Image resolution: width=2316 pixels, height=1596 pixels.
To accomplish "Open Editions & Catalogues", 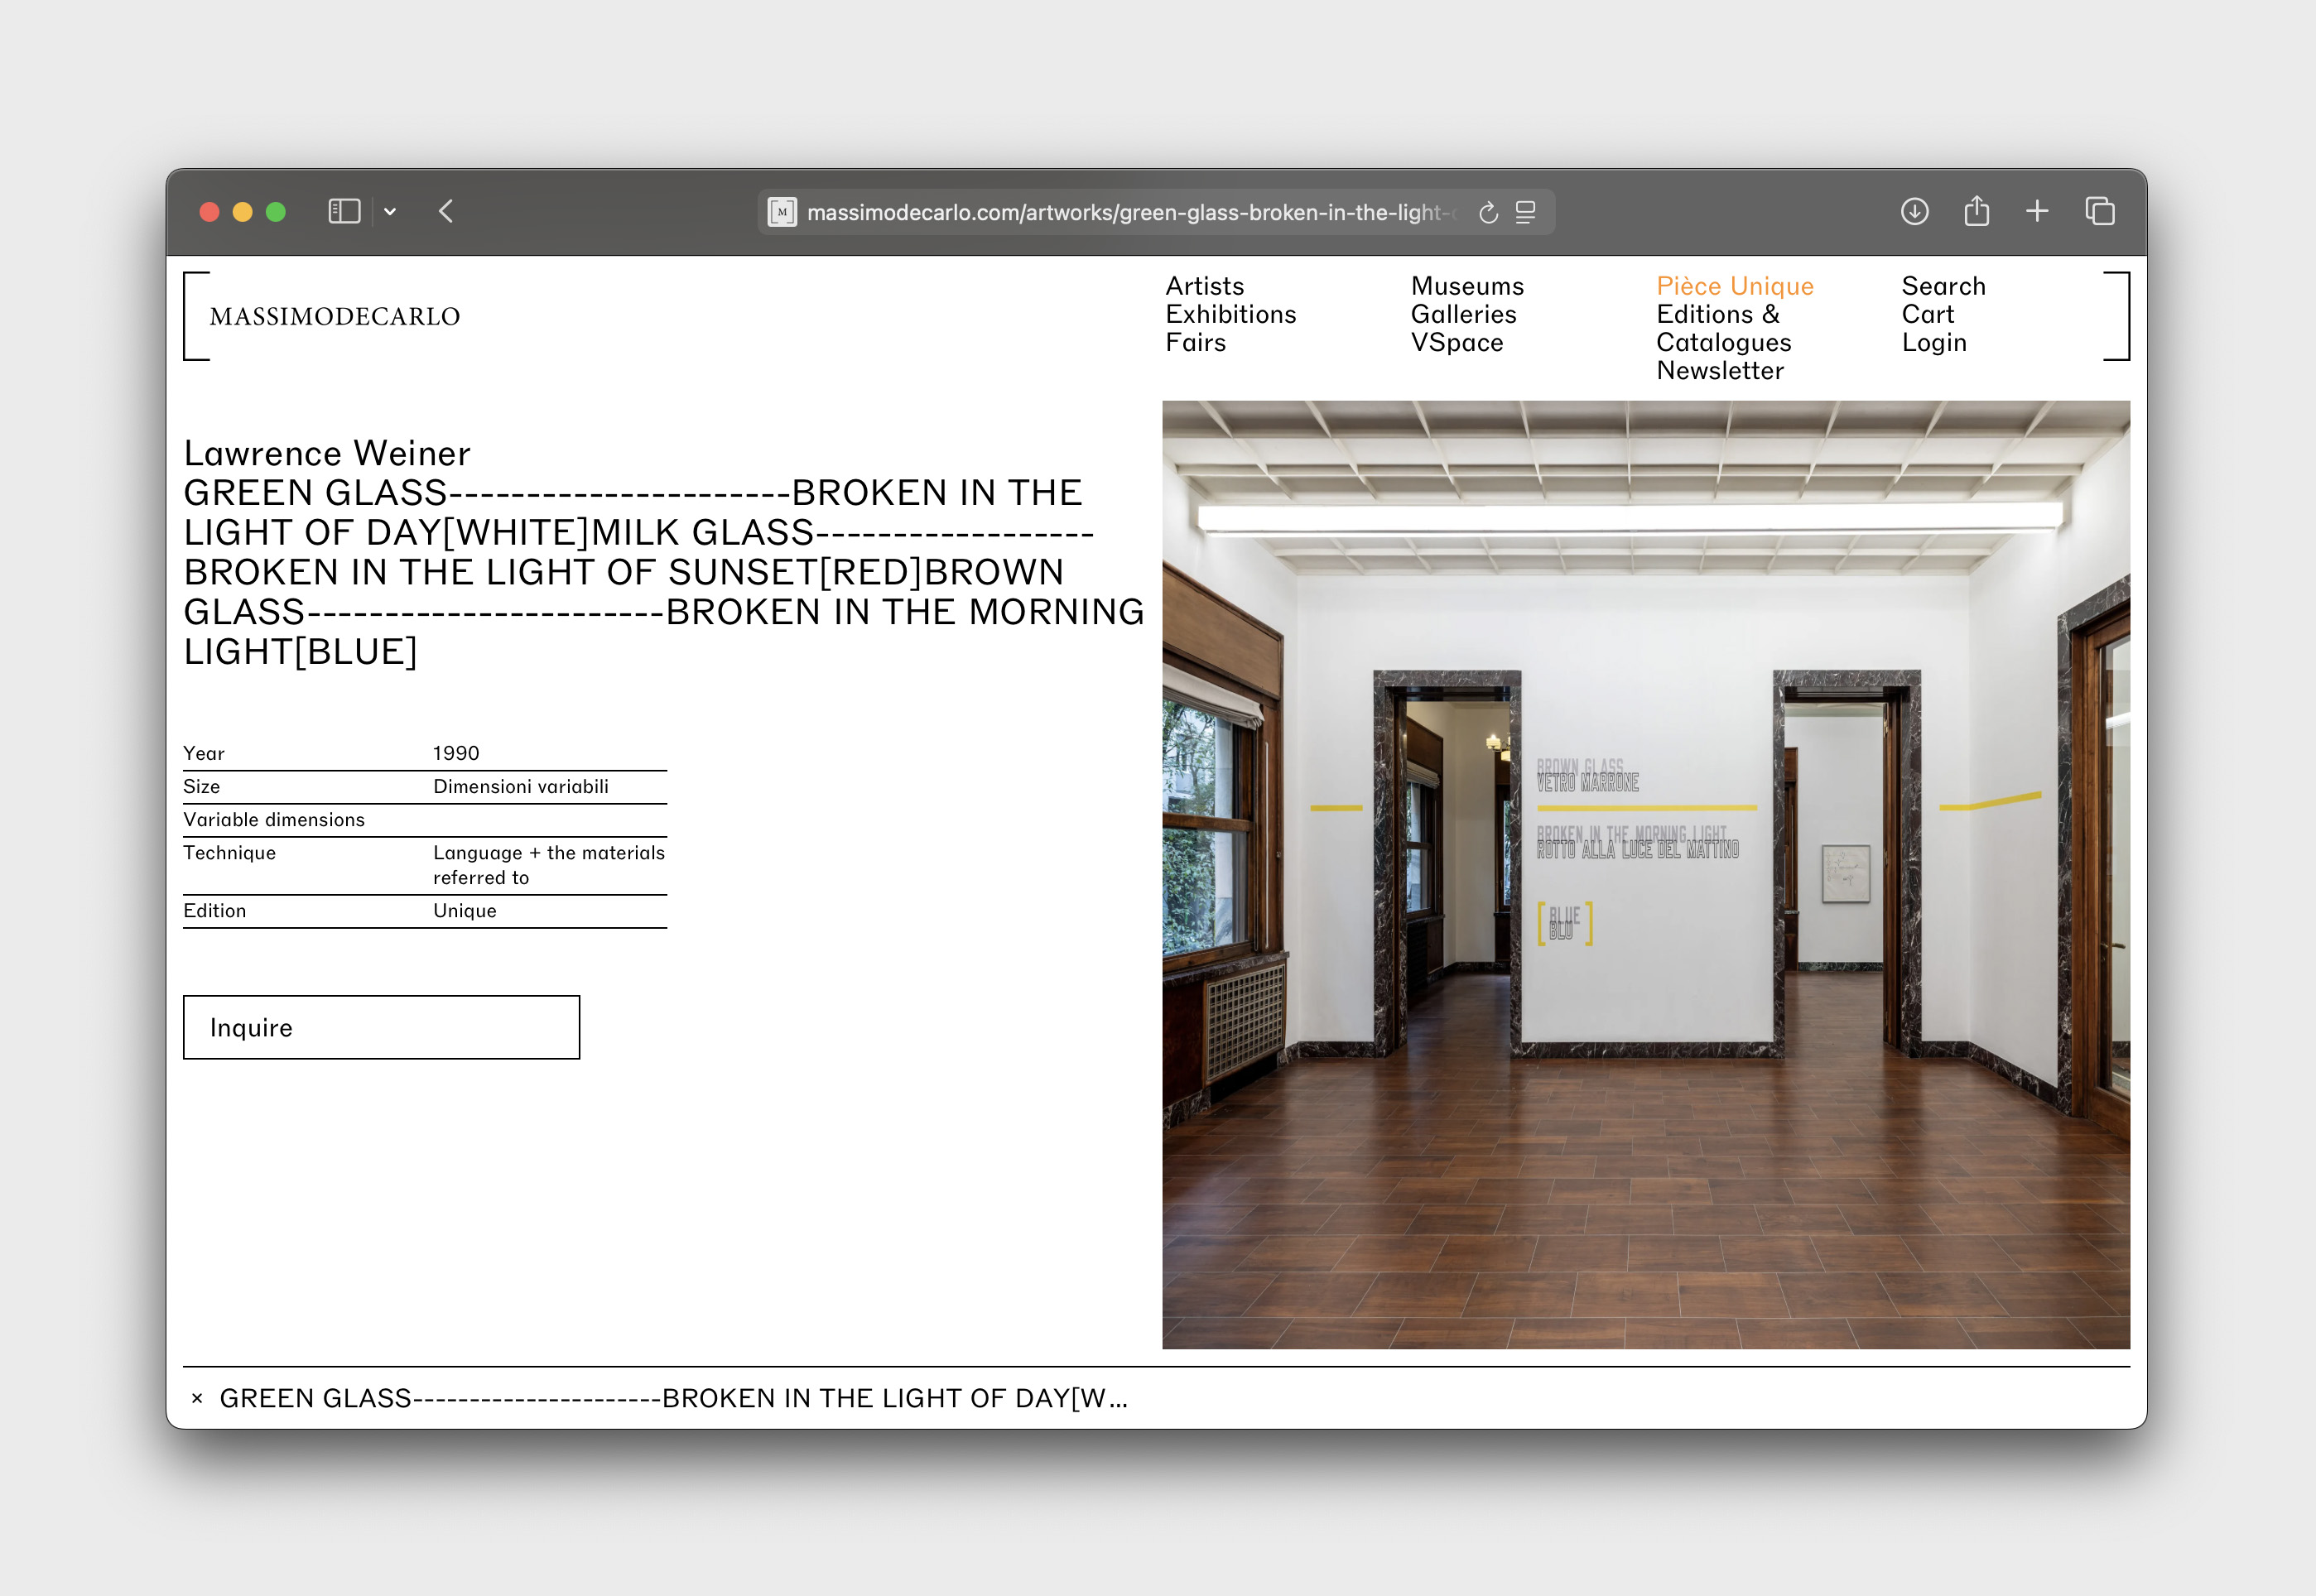I will click(x=1723, y=328).
